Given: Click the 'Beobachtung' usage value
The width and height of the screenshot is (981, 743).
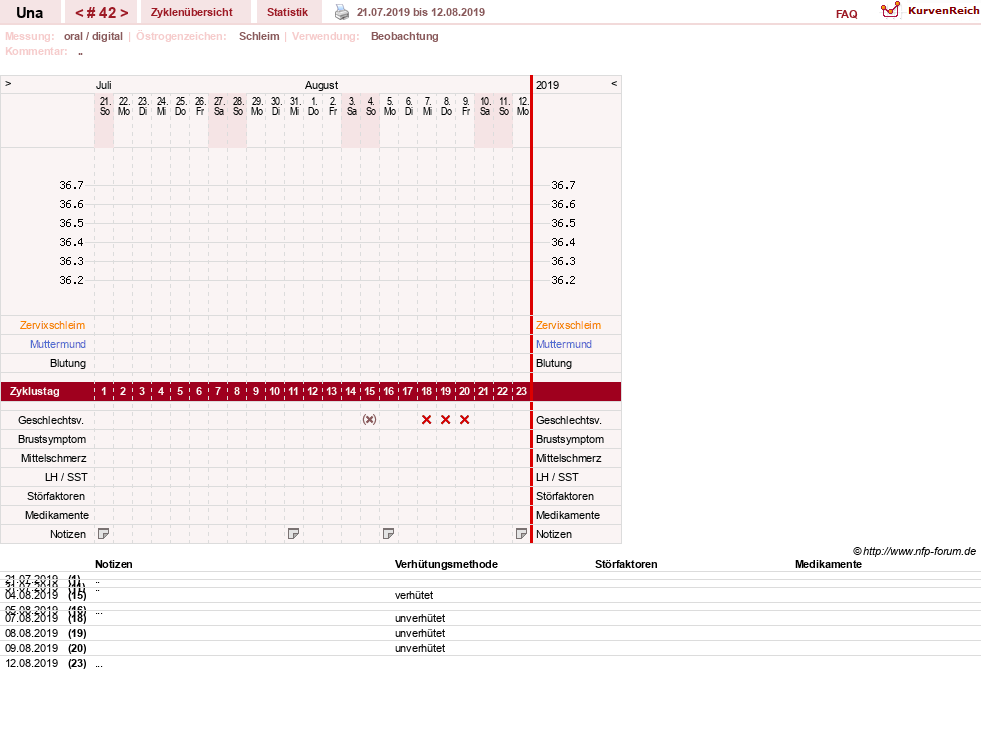Looking at the screenshot, I should [405, 36].
